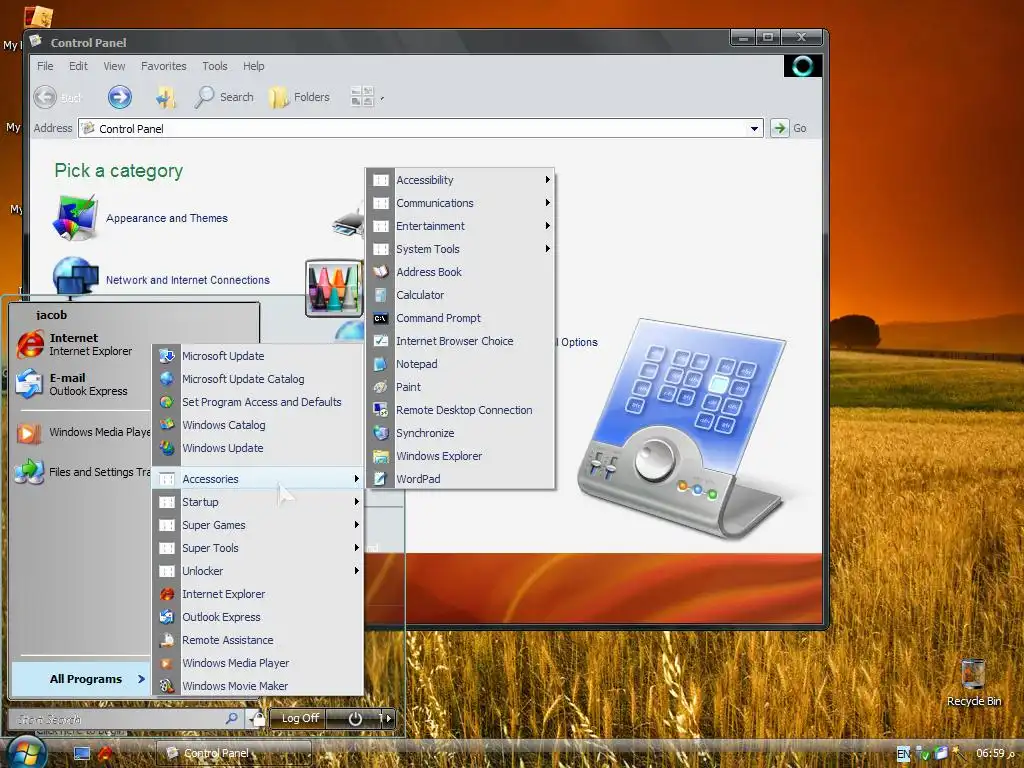This screenshot has height=768, width=1024.
Task: Click the Windows Media Player icon in programs list
Action: pos(167,663)
